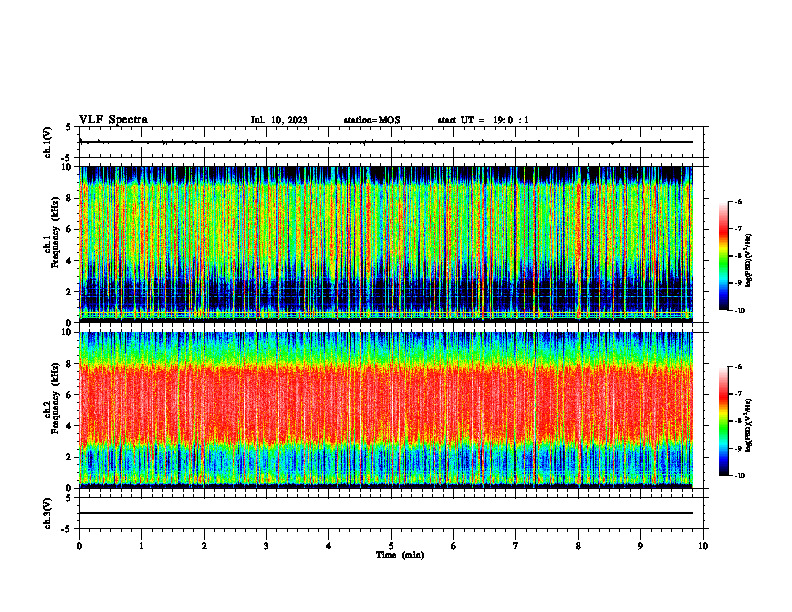Click the time axis tick label "9"

640,546
